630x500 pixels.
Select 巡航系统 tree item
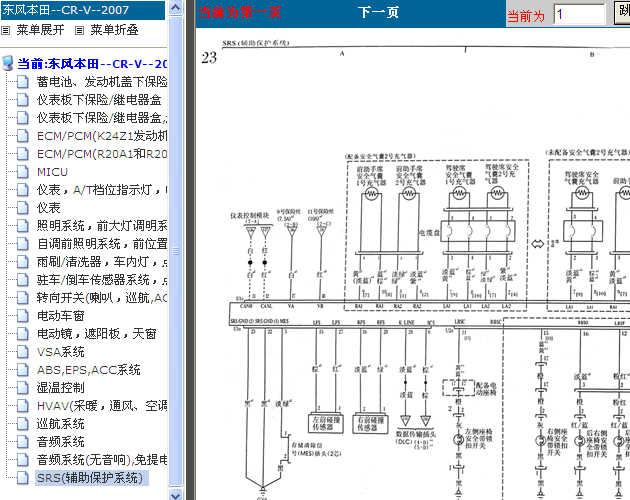[x=61, y=424]
